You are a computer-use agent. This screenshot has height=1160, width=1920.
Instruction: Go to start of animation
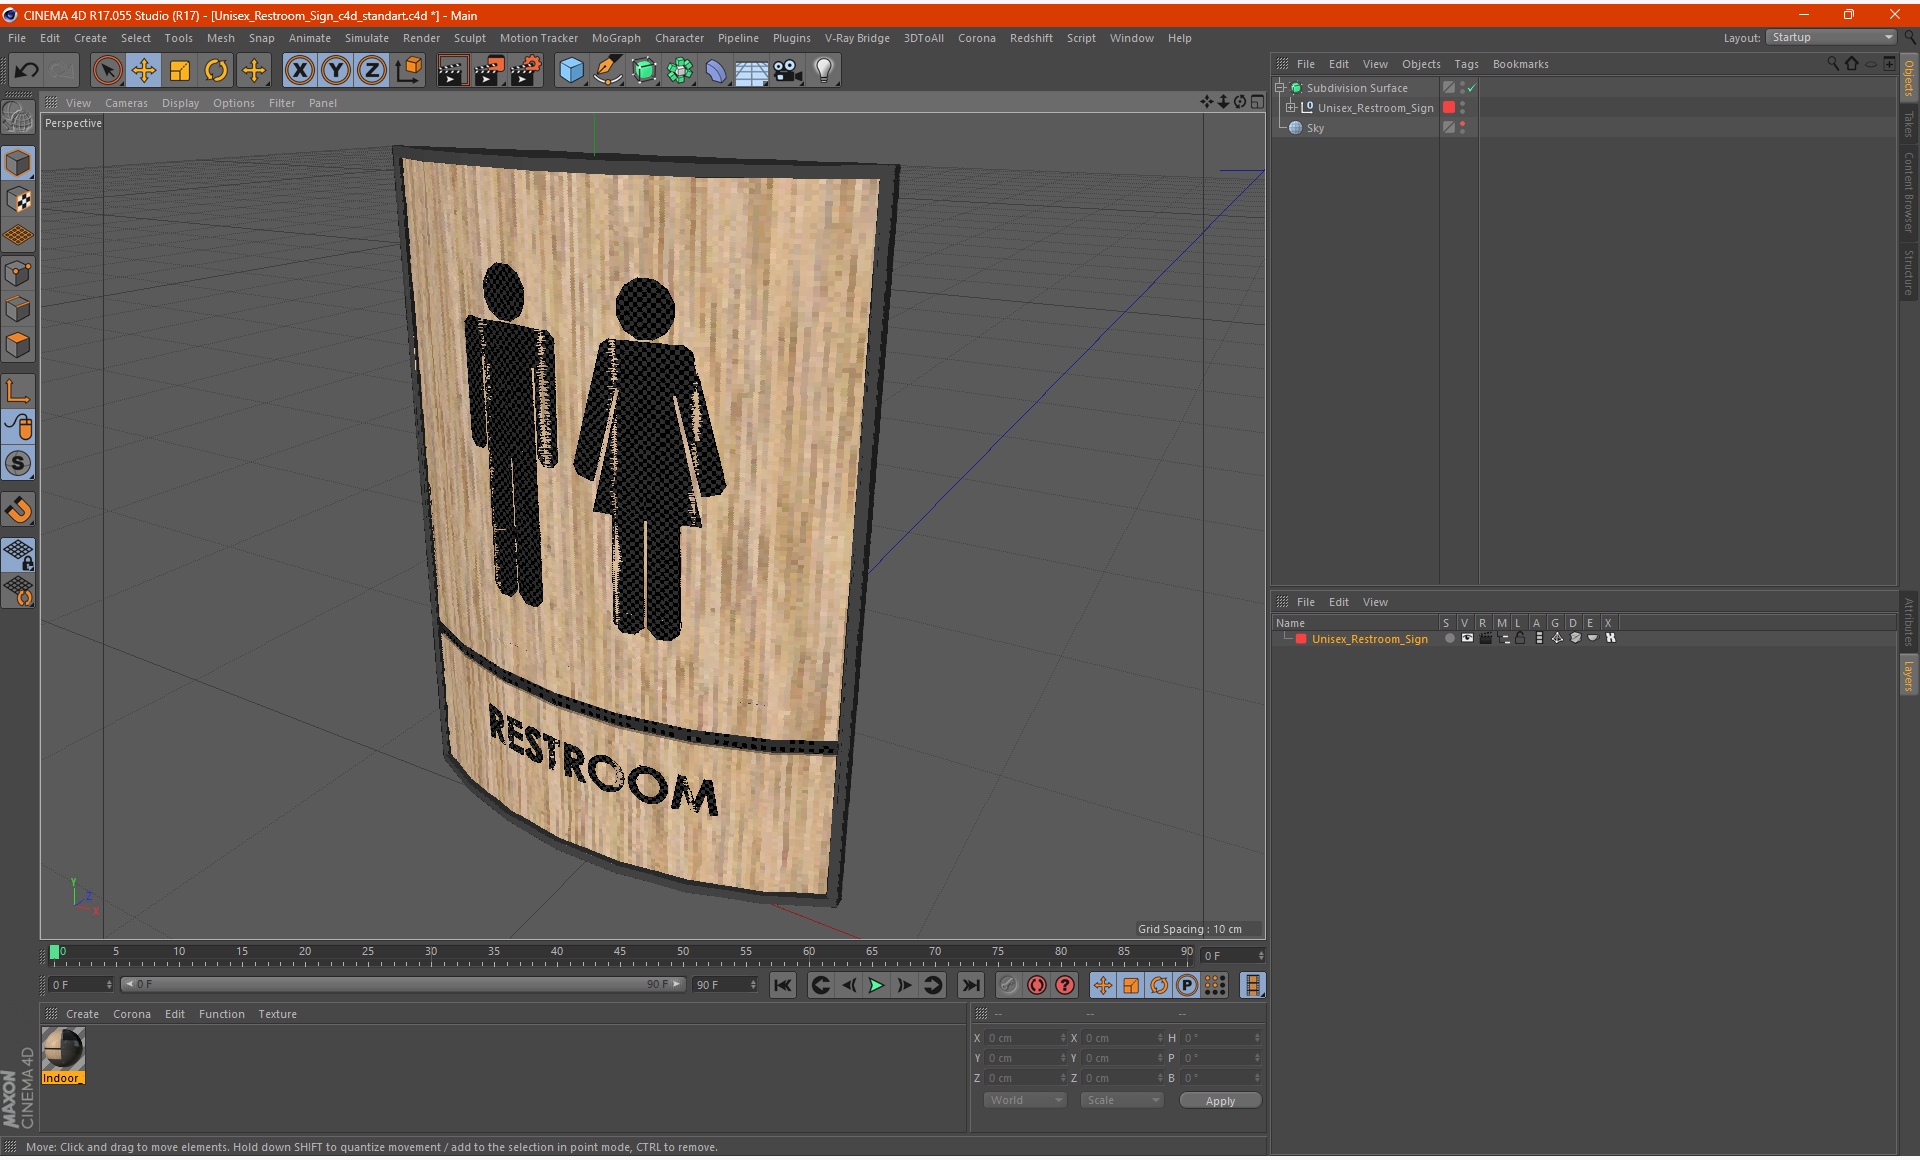point(783,985)
